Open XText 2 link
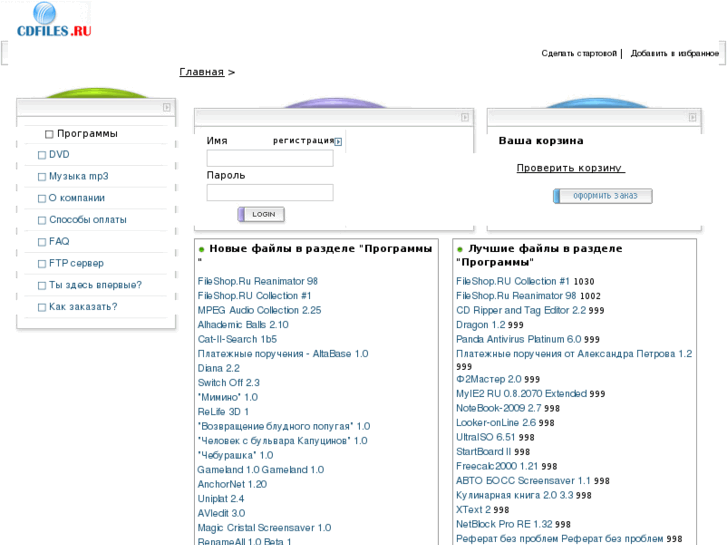 [473, 509]
